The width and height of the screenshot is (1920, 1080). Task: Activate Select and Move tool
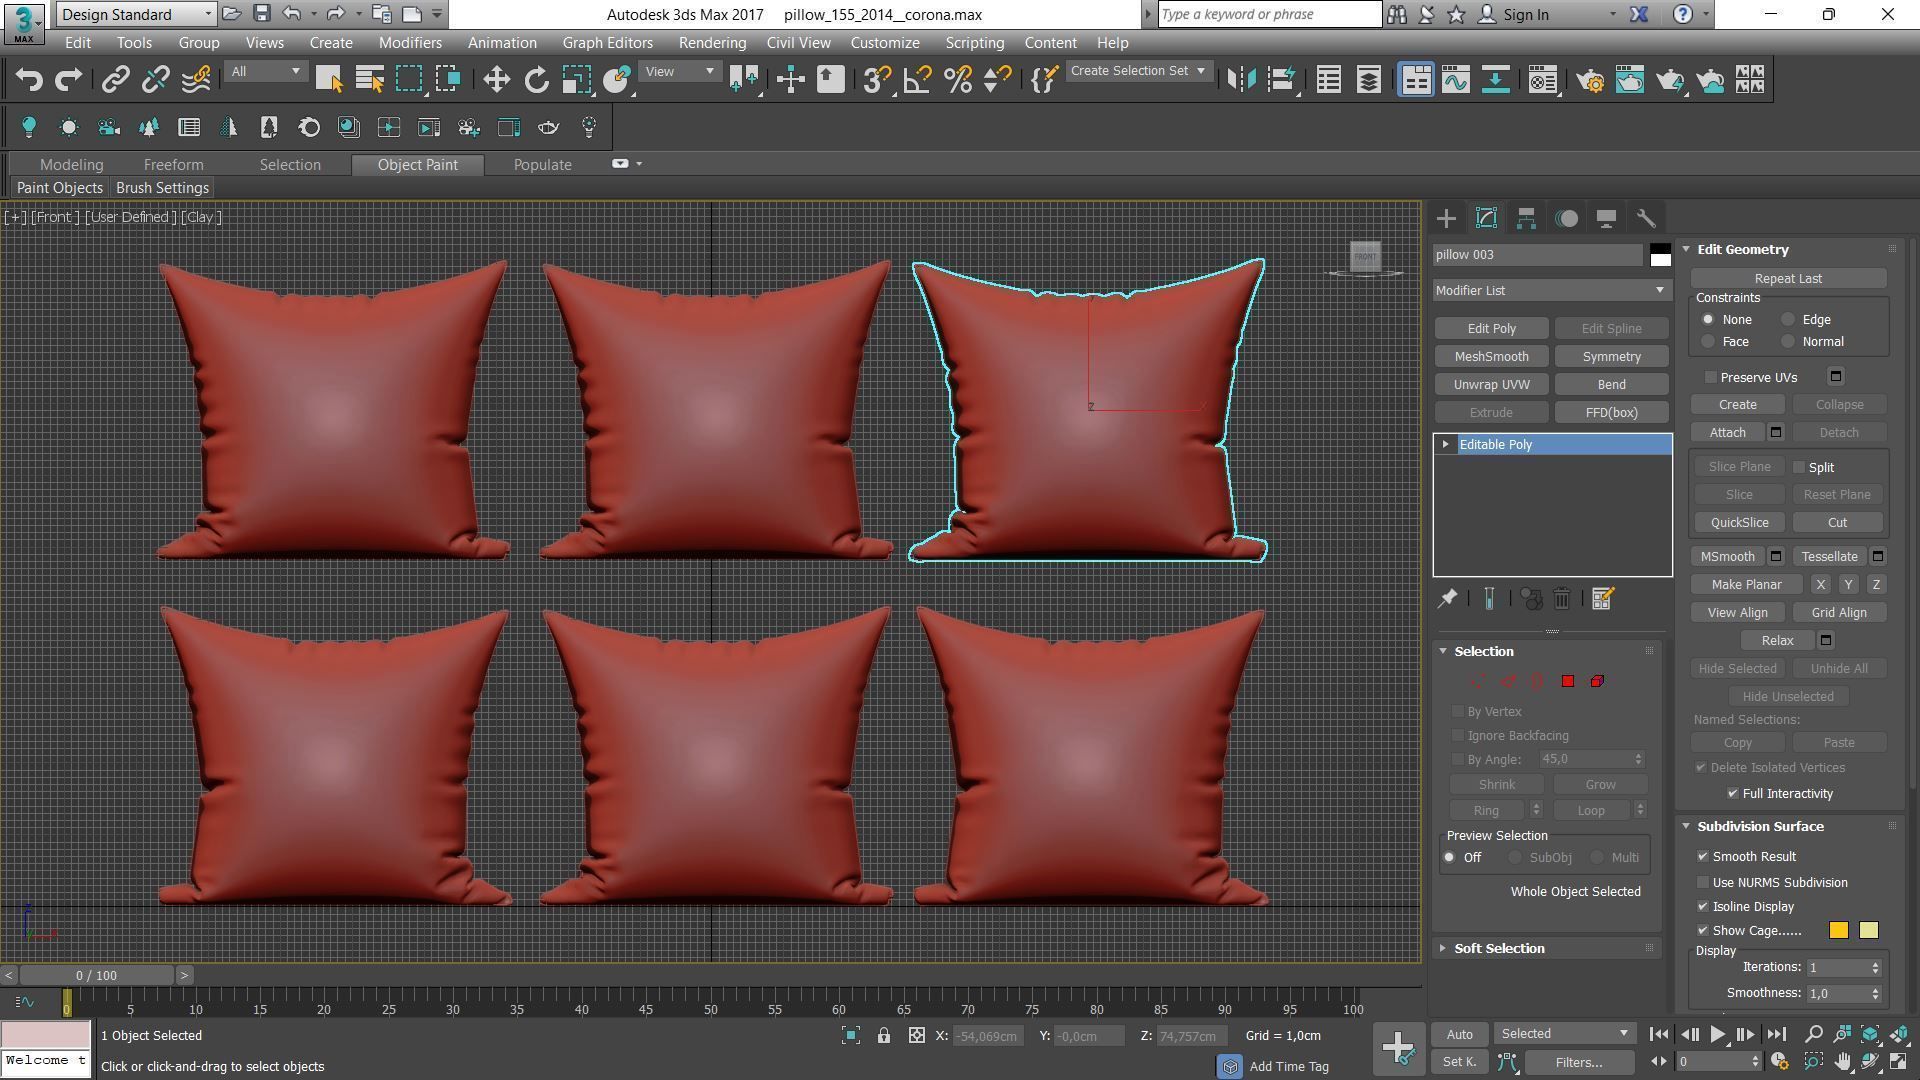tap(496, 80)
